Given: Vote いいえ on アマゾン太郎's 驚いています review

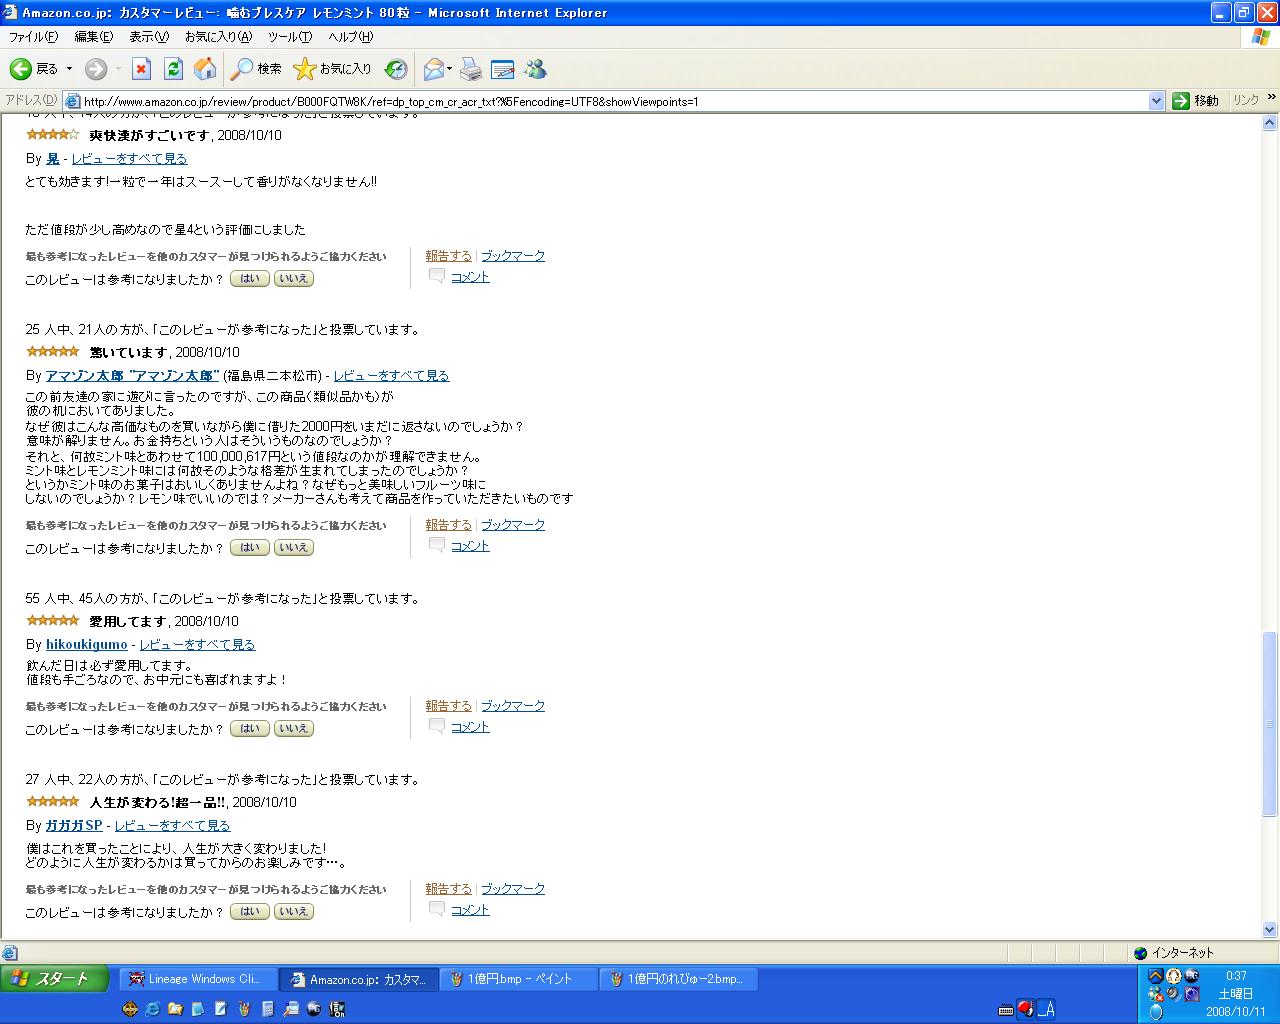Looking at the screenshot, I should point(294,548).
